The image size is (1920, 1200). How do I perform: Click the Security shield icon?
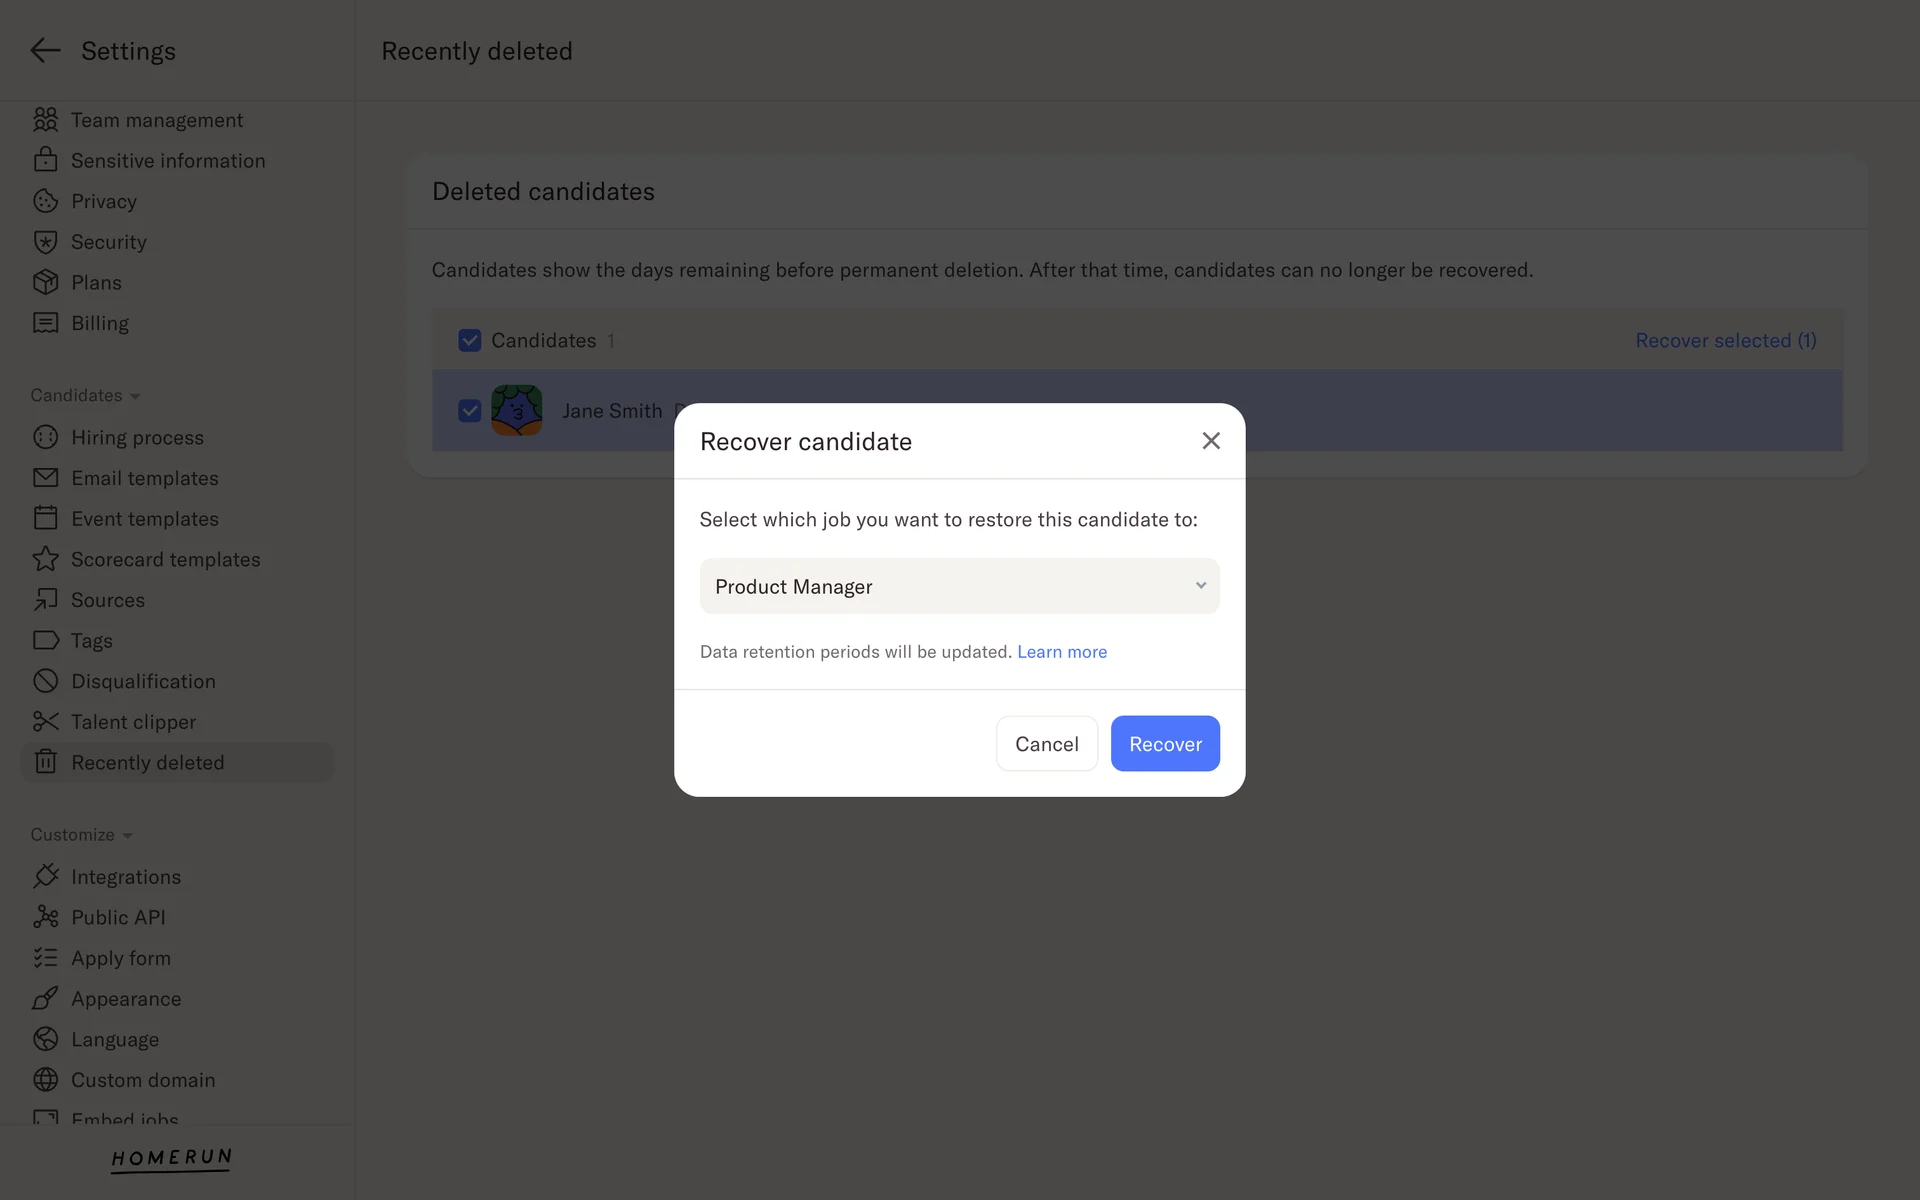45,242
